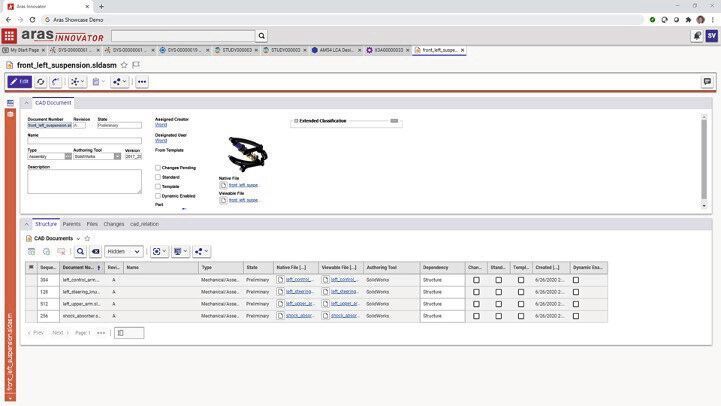This screenshot has width=721, height=406.
Task: Open the Assigned Creator user link
Action: tap(161, 125)
